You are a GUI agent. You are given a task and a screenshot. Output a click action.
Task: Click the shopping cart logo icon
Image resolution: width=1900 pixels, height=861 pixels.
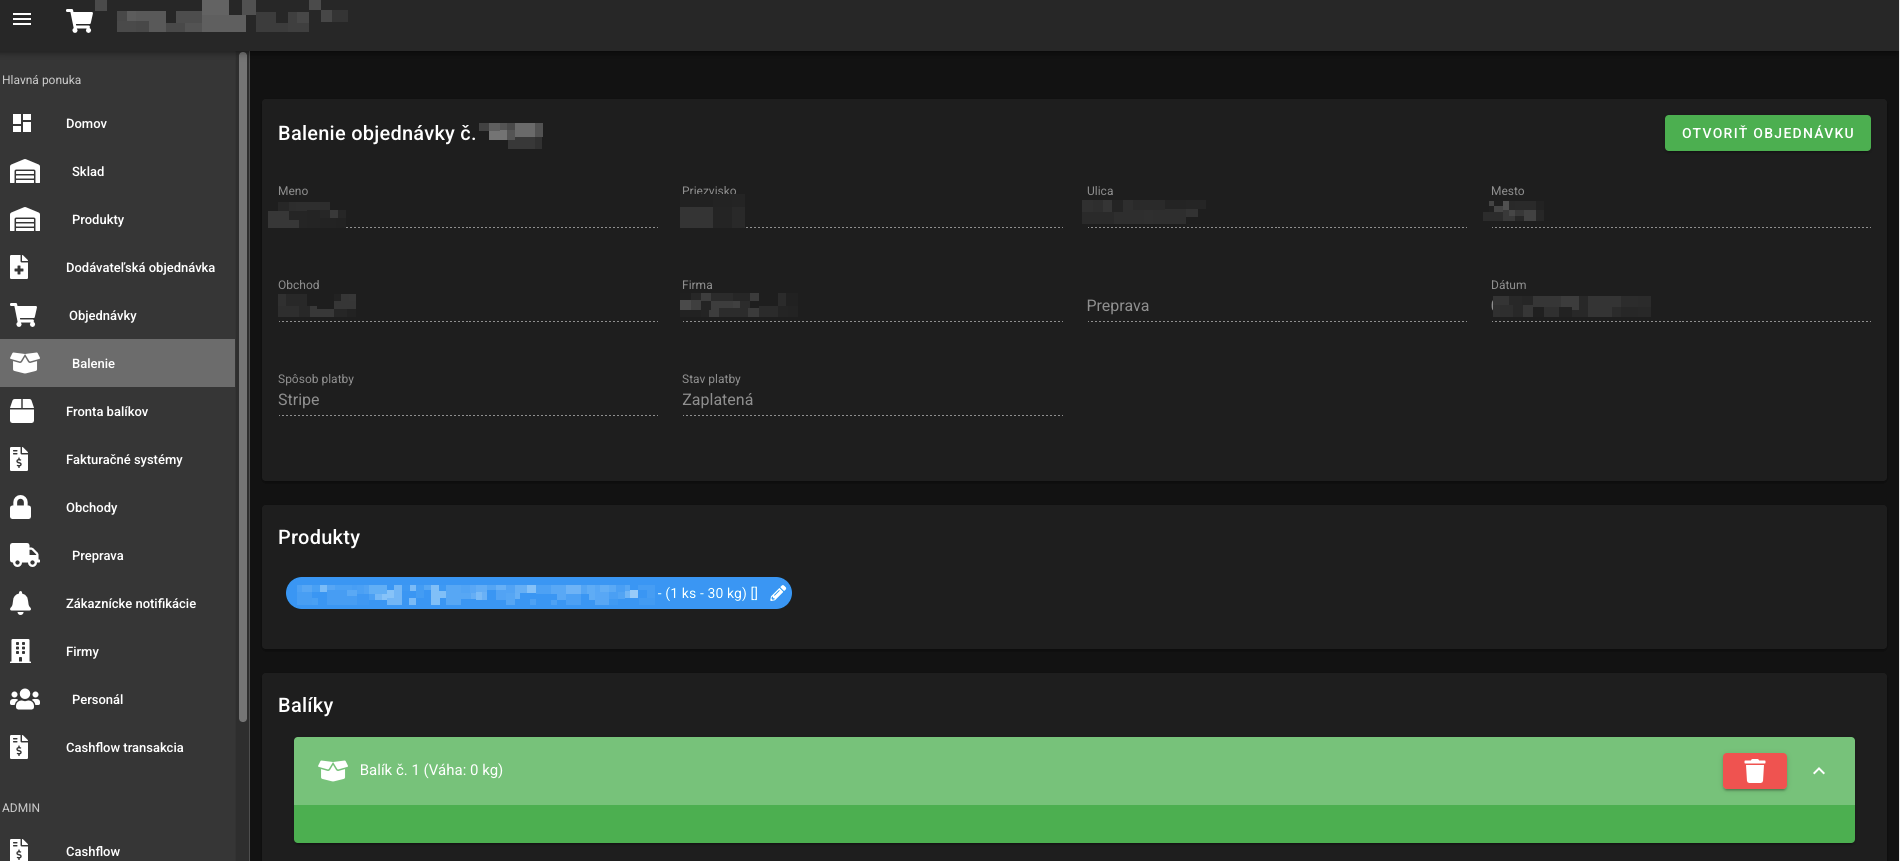click(80, 21)
